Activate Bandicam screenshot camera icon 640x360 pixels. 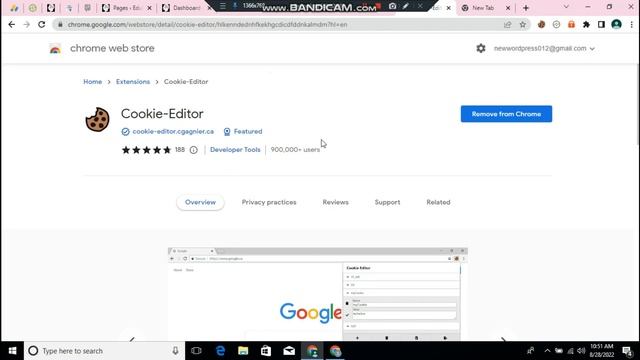click(392, 6)
